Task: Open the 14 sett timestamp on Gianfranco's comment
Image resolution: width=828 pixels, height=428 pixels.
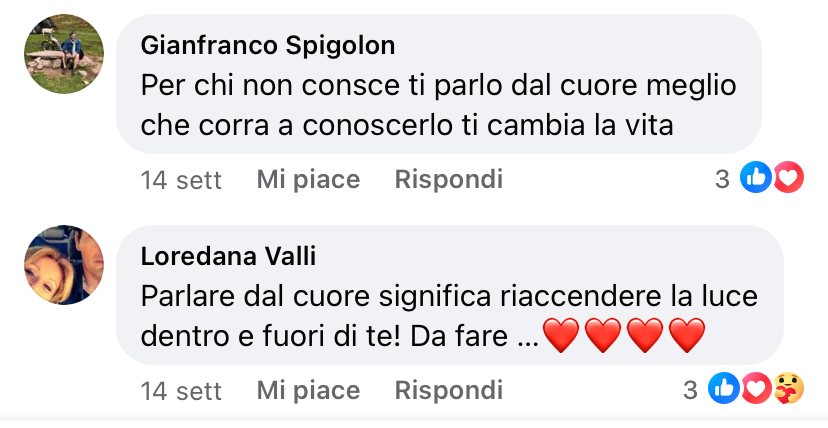Action: tap(181, 180)
